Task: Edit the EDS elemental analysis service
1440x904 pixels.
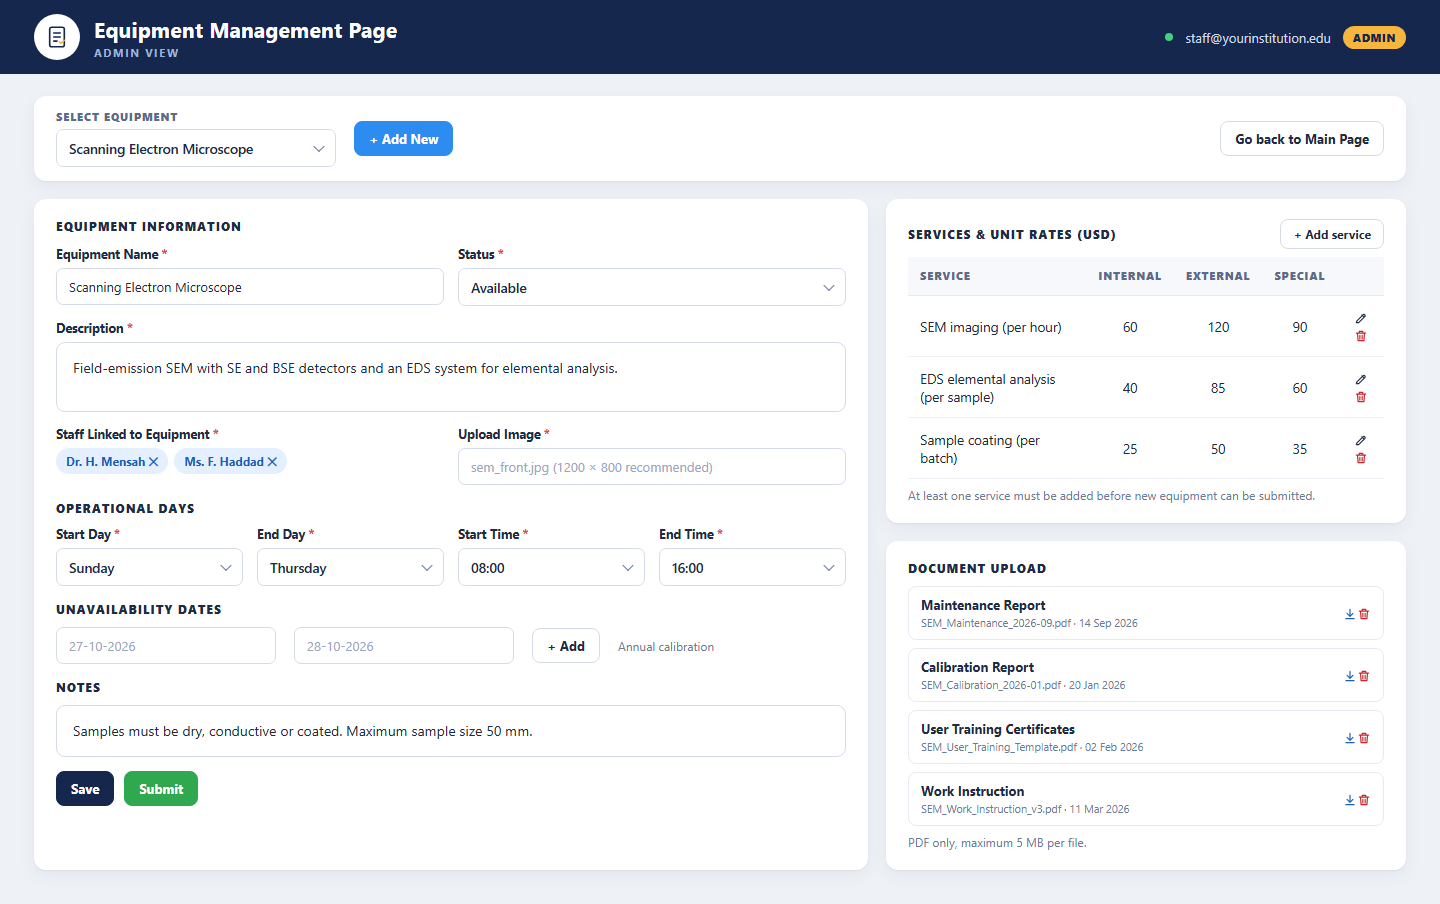Action: click(1360, 379)
